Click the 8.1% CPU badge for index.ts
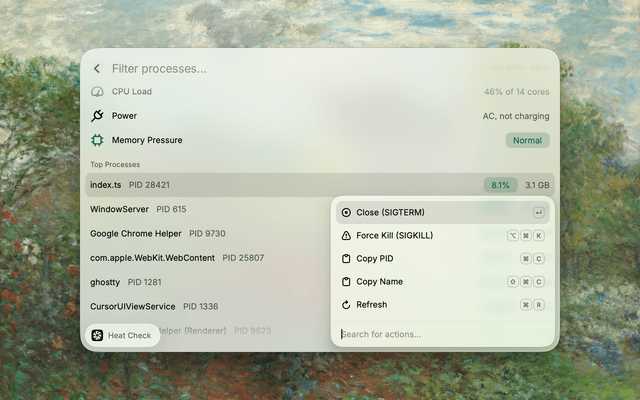The height and width of the screenshot is (400, 640). click(500, 185)
